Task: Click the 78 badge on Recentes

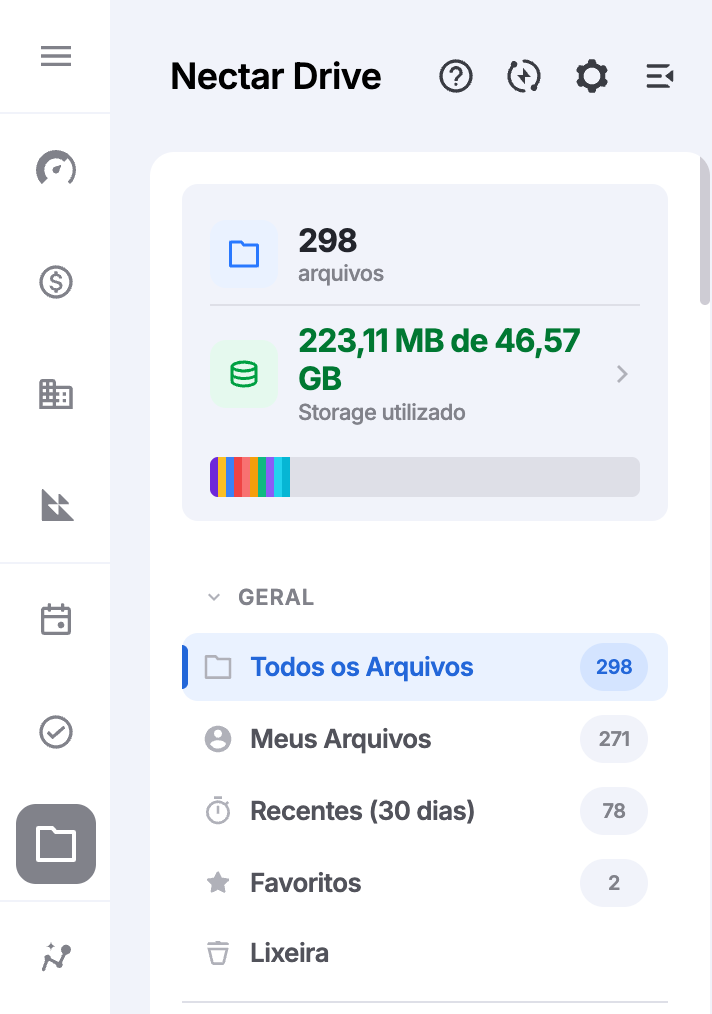Action: [614, 810]
